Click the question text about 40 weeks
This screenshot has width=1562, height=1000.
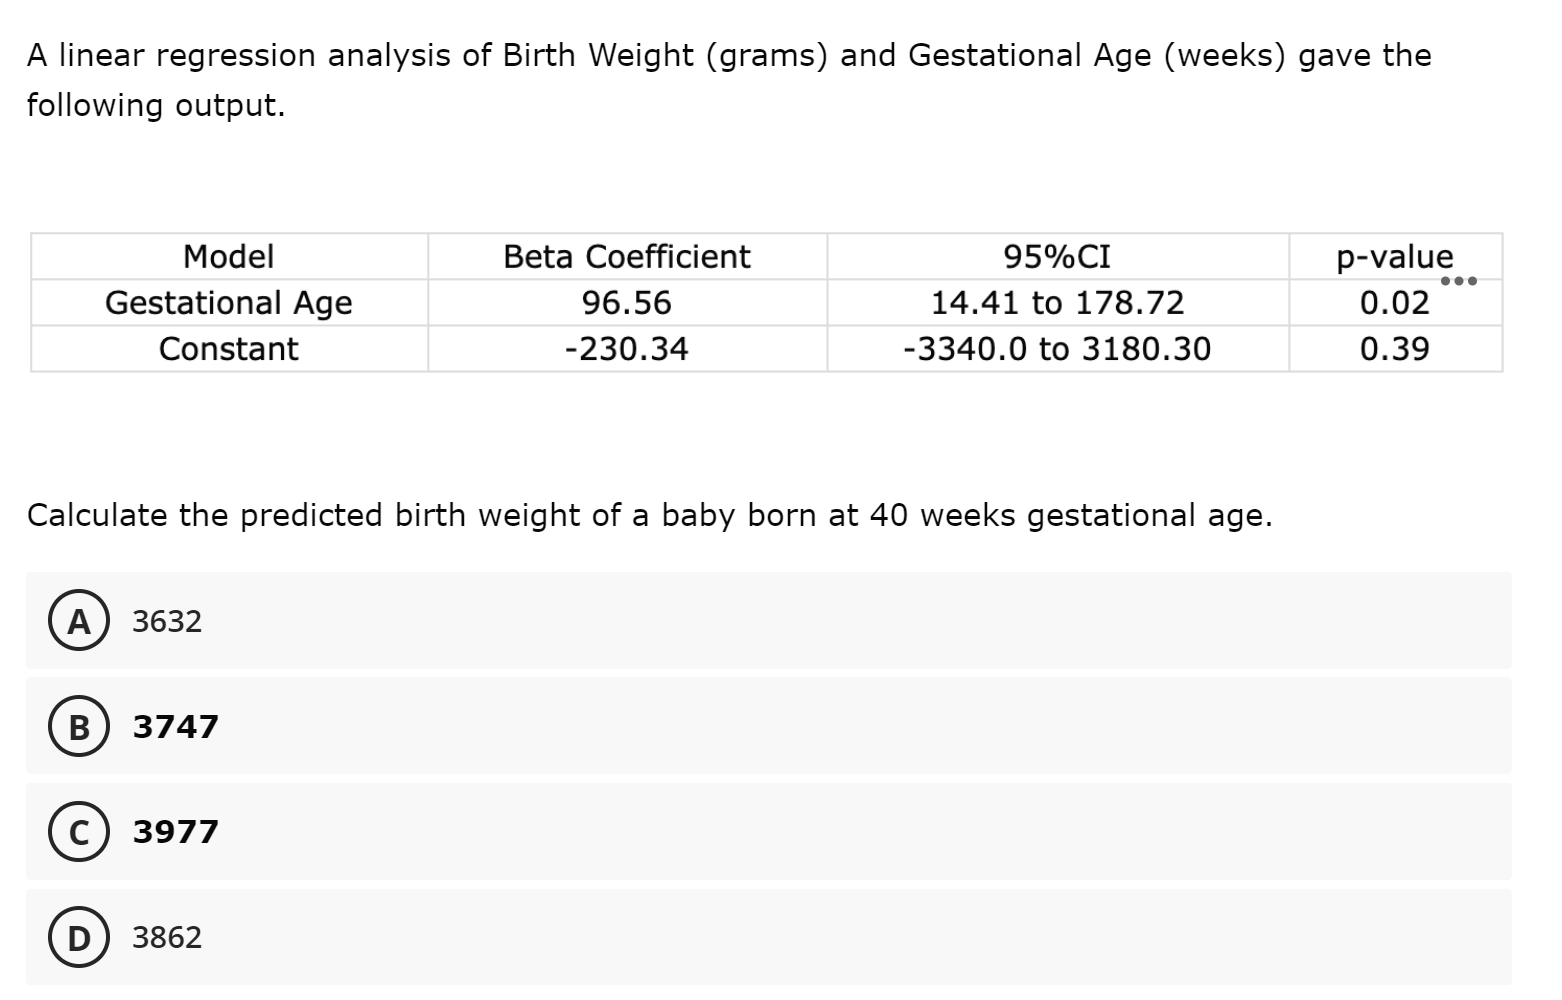649,515
